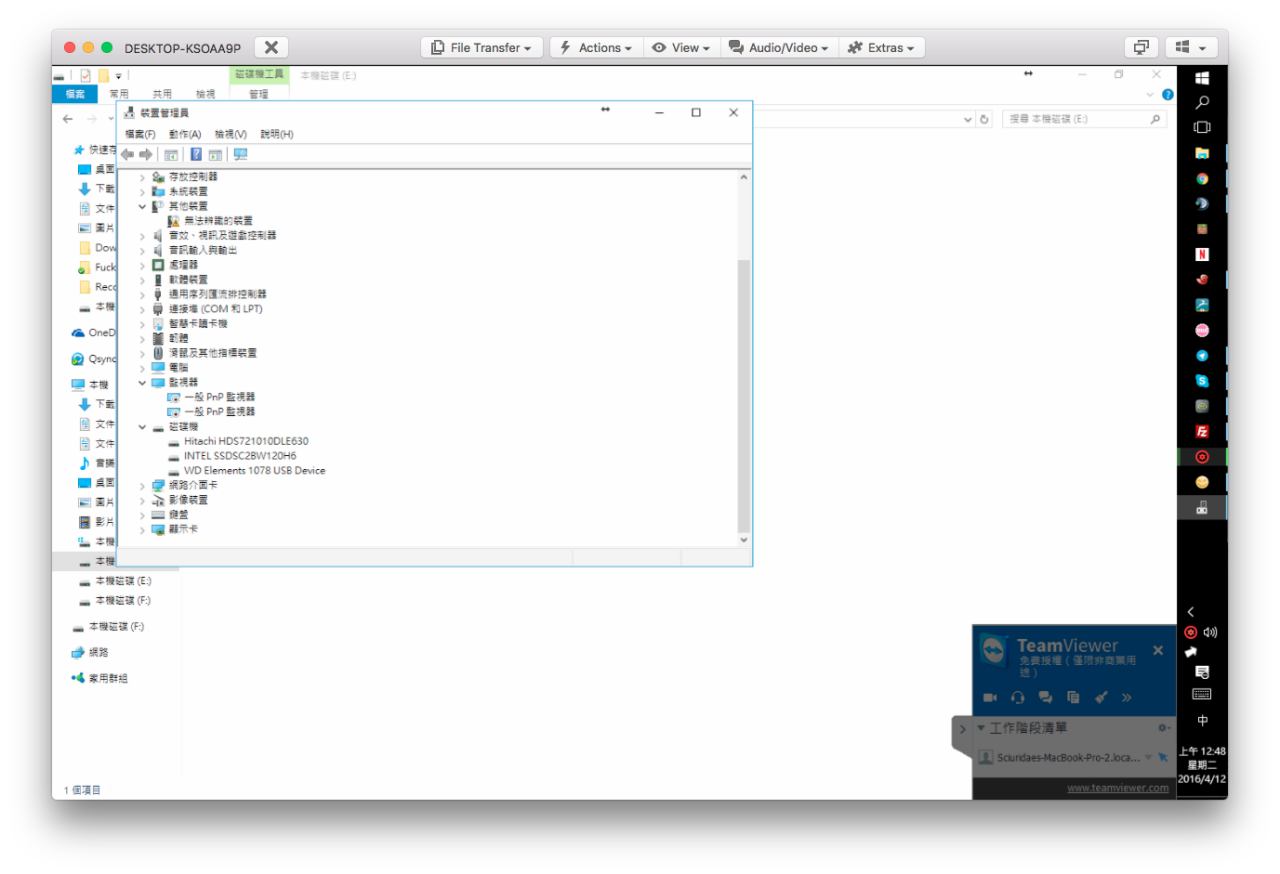
Task: Open 檢視(V) menu in Device Manager
Action: pyautogui.click(x=230, y=134)
